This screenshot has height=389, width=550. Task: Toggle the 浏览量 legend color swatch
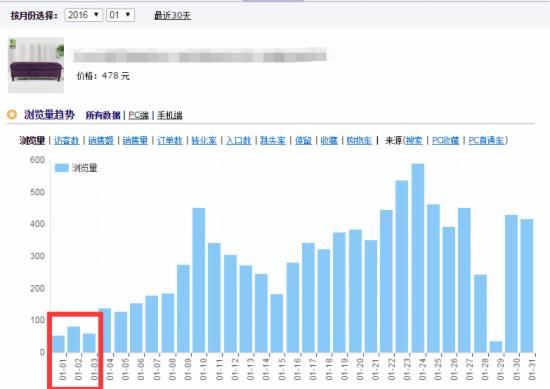61,168
